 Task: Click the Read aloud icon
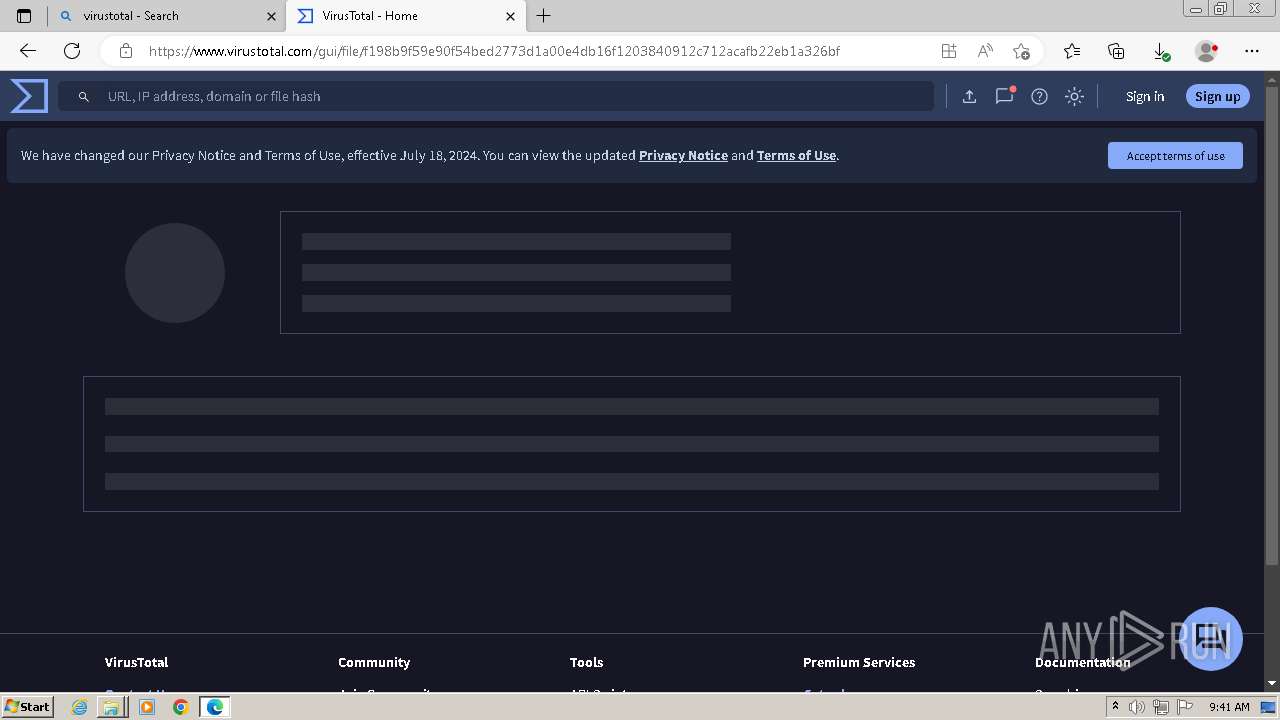pos(985,51)
